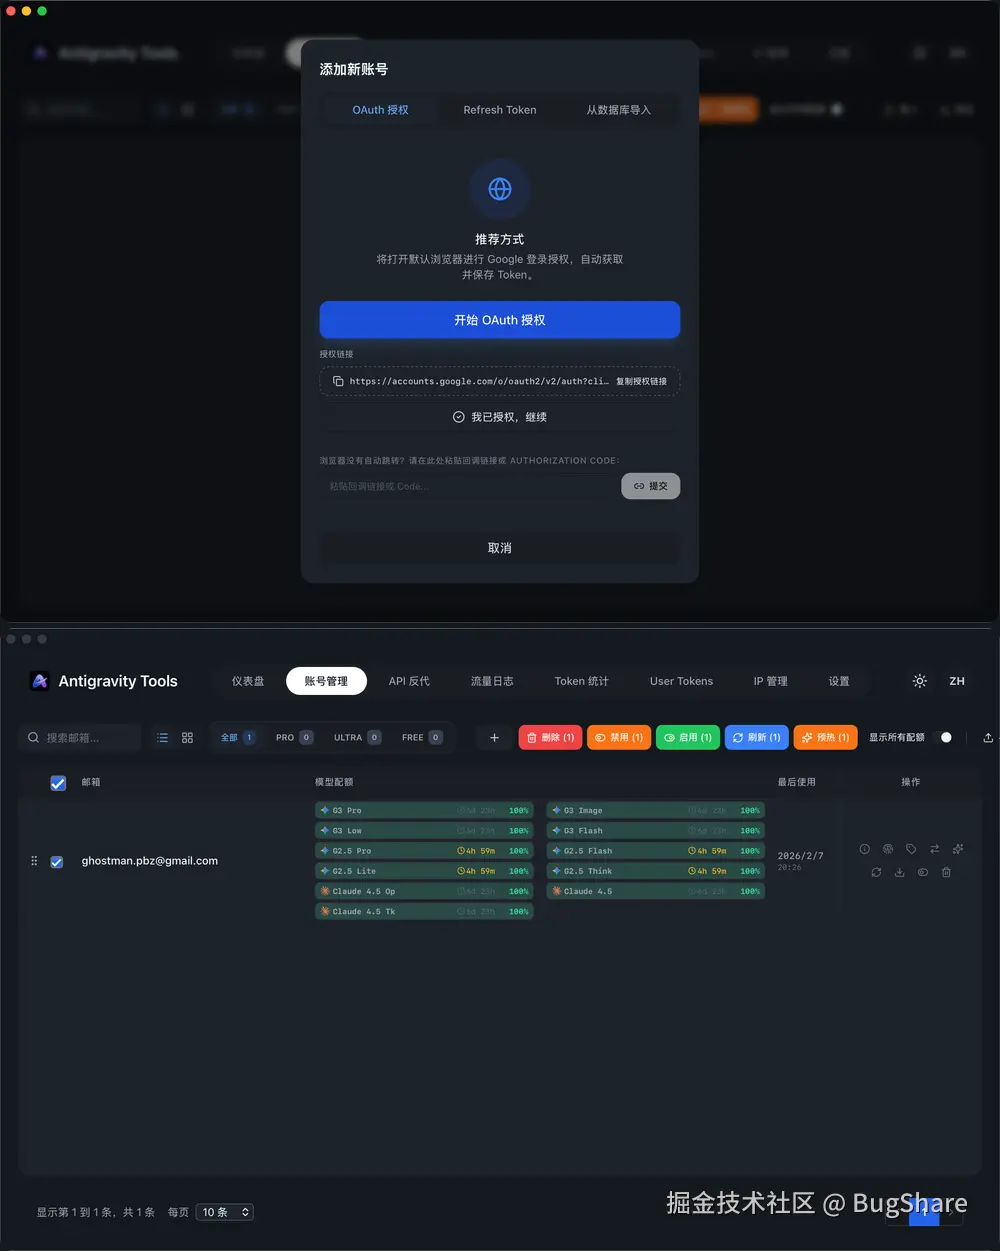
Task: Click the row's refresh quota circular-arrows icon
Action: pos(876,872)
